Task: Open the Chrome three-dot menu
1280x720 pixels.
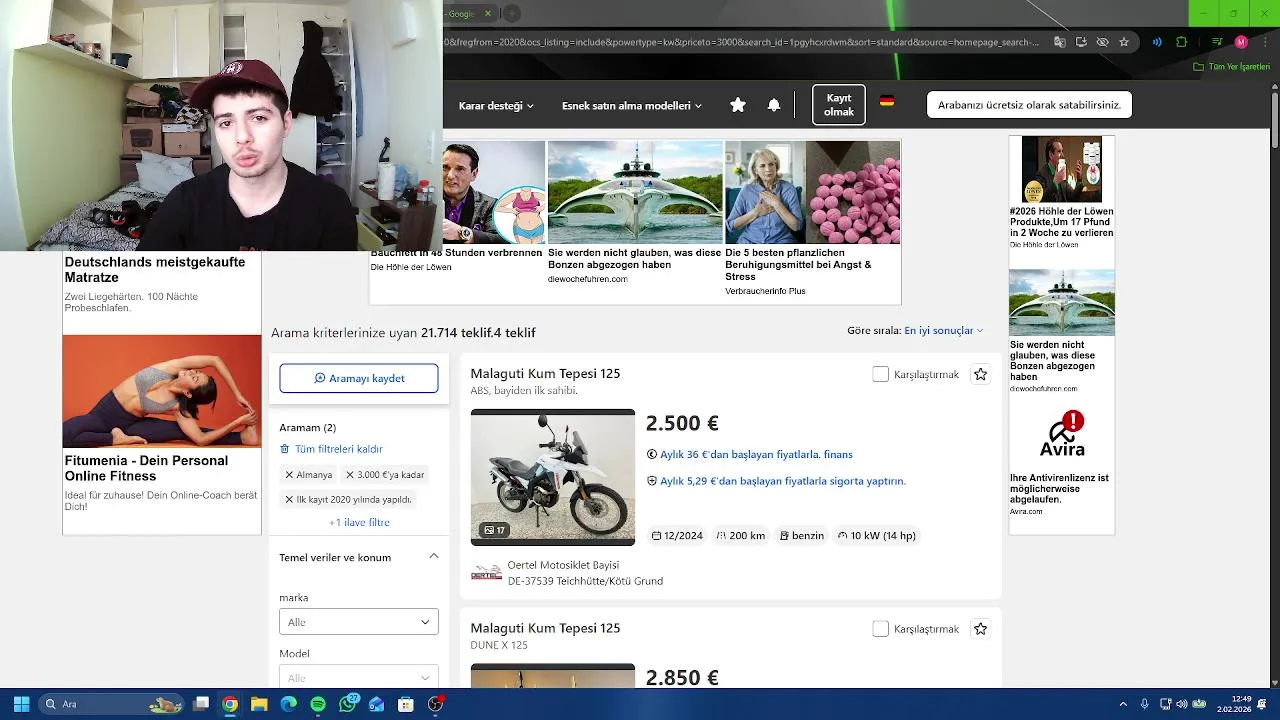Action: point(1263,42)
